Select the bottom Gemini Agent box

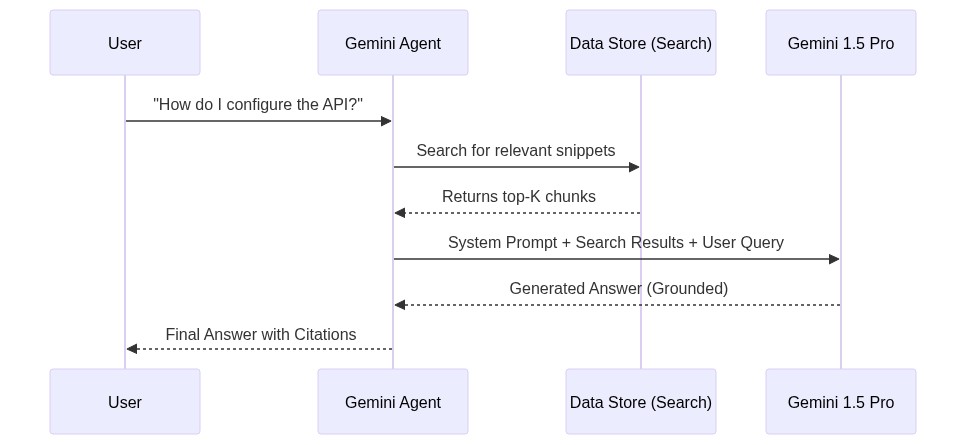coord(393,402)
